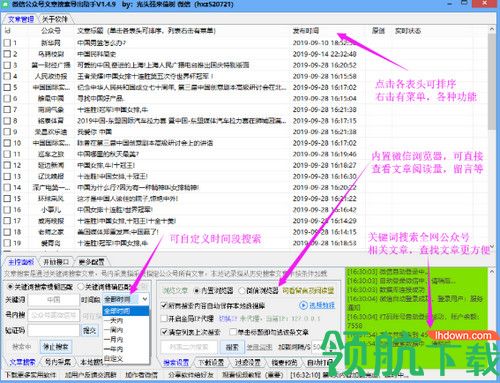Select 一年内 in the time dropdown
This screenshot has height=383, width=500.
[x=126, y=349]
